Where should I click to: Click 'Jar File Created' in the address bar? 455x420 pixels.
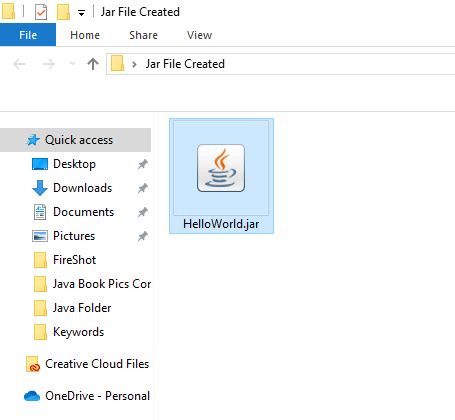[185, 64]
